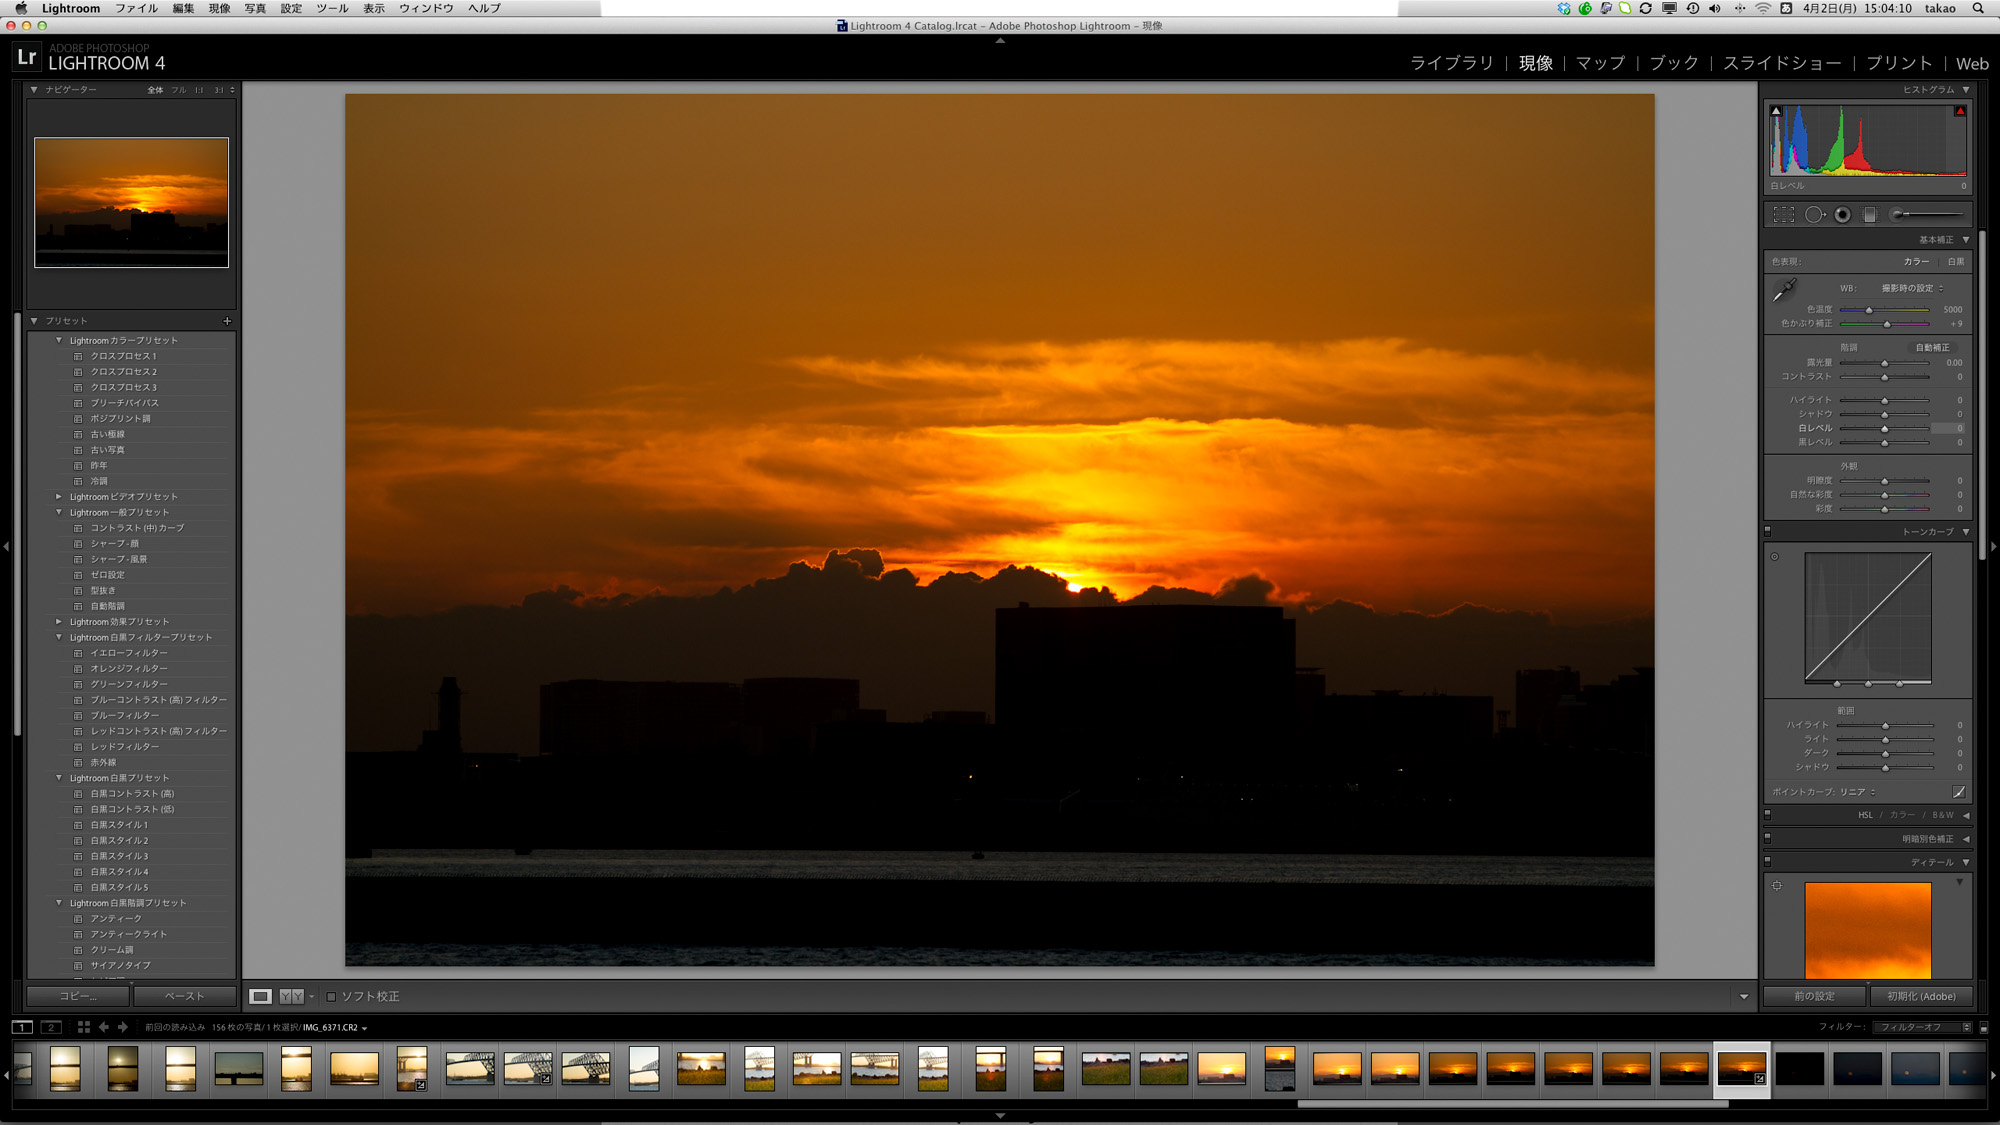
Task: Expand Lightroom ビデオプリセット folder
Action: coord(59,496)
